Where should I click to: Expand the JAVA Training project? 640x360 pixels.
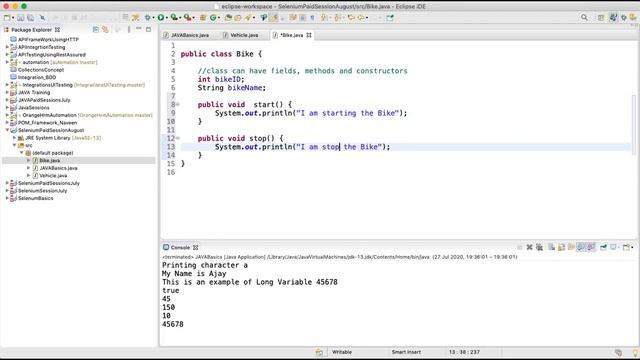7,92
